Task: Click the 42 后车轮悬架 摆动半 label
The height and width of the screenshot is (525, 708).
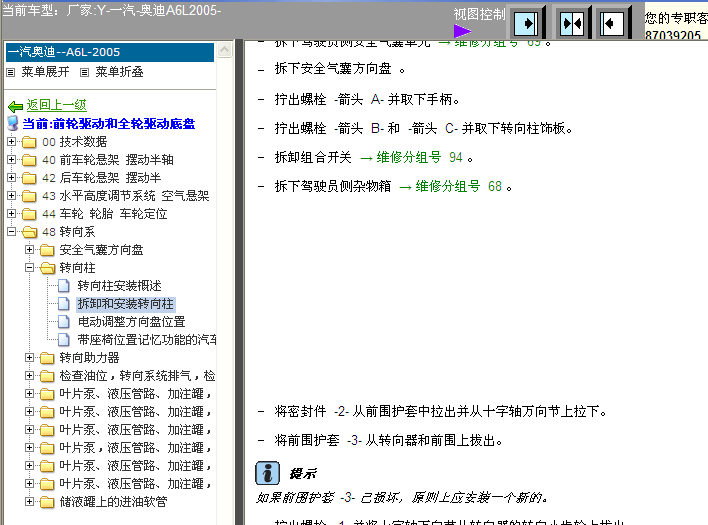Action: tap(102, 178)
